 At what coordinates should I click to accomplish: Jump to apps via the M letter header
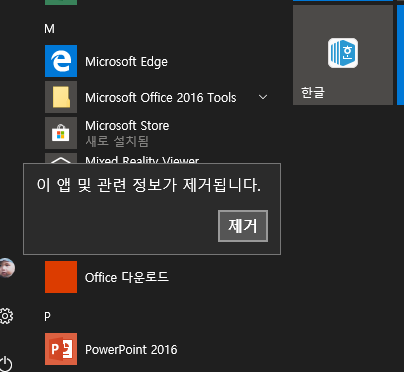[49, 29]
